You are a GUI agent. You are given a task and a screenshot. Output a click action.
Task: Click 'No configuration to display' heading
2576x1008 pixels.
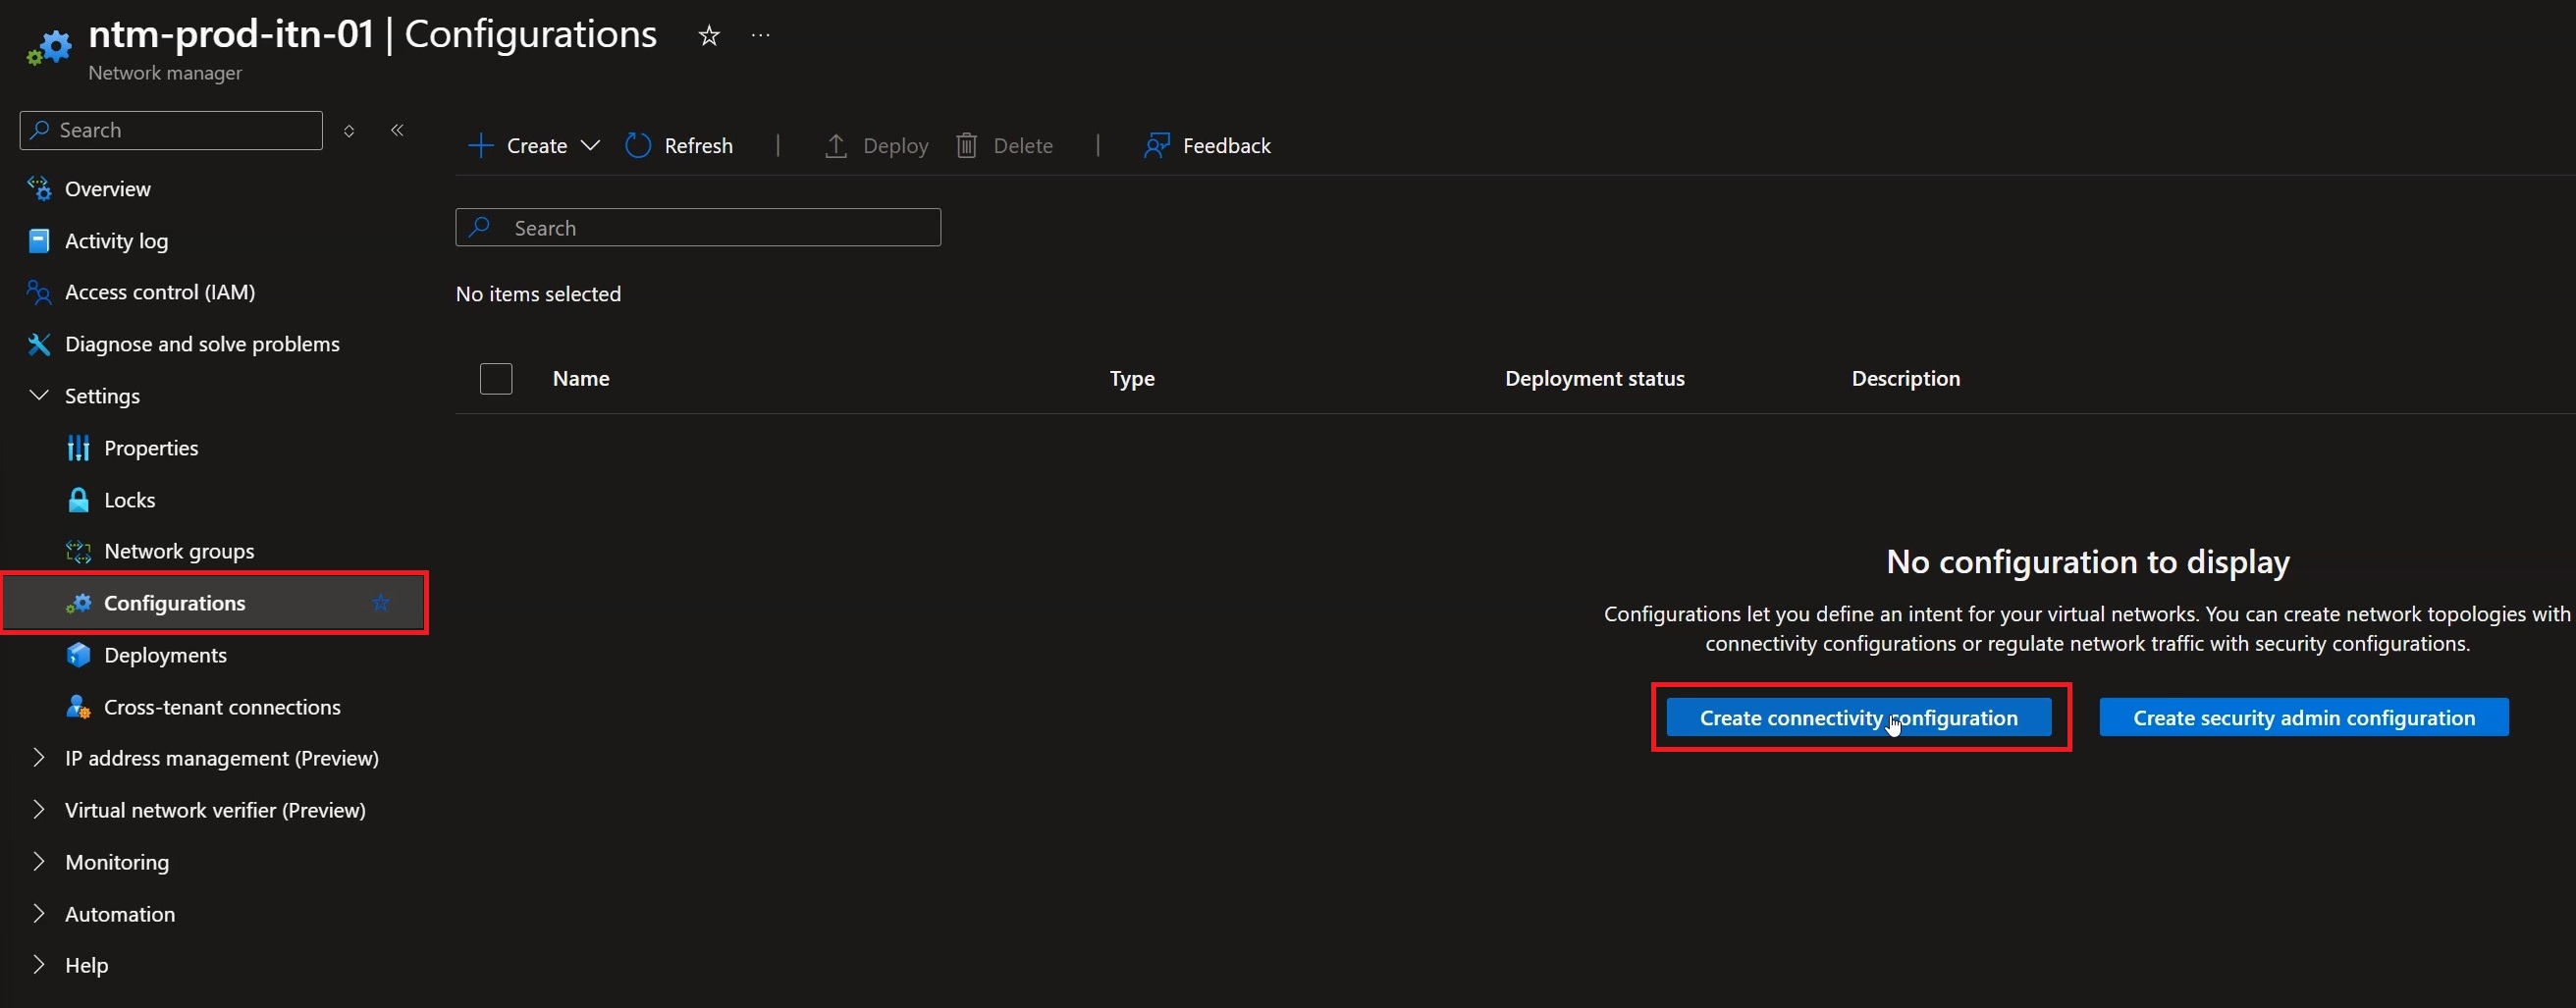(x=2087, y=562)
